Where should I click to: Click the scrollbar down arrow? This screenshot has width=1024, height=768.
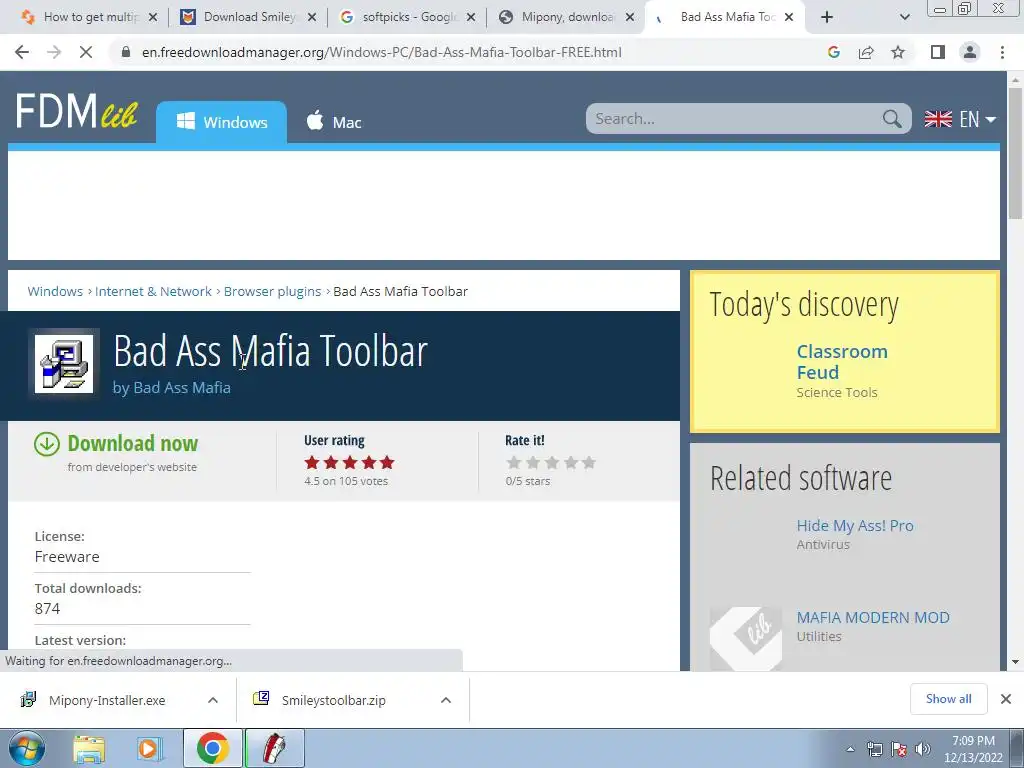(1015, 662)
